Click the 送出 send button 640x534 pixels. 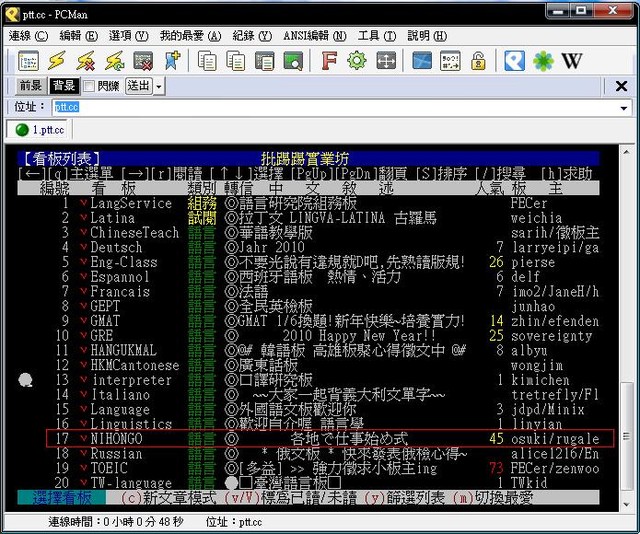tap(139, 86)
